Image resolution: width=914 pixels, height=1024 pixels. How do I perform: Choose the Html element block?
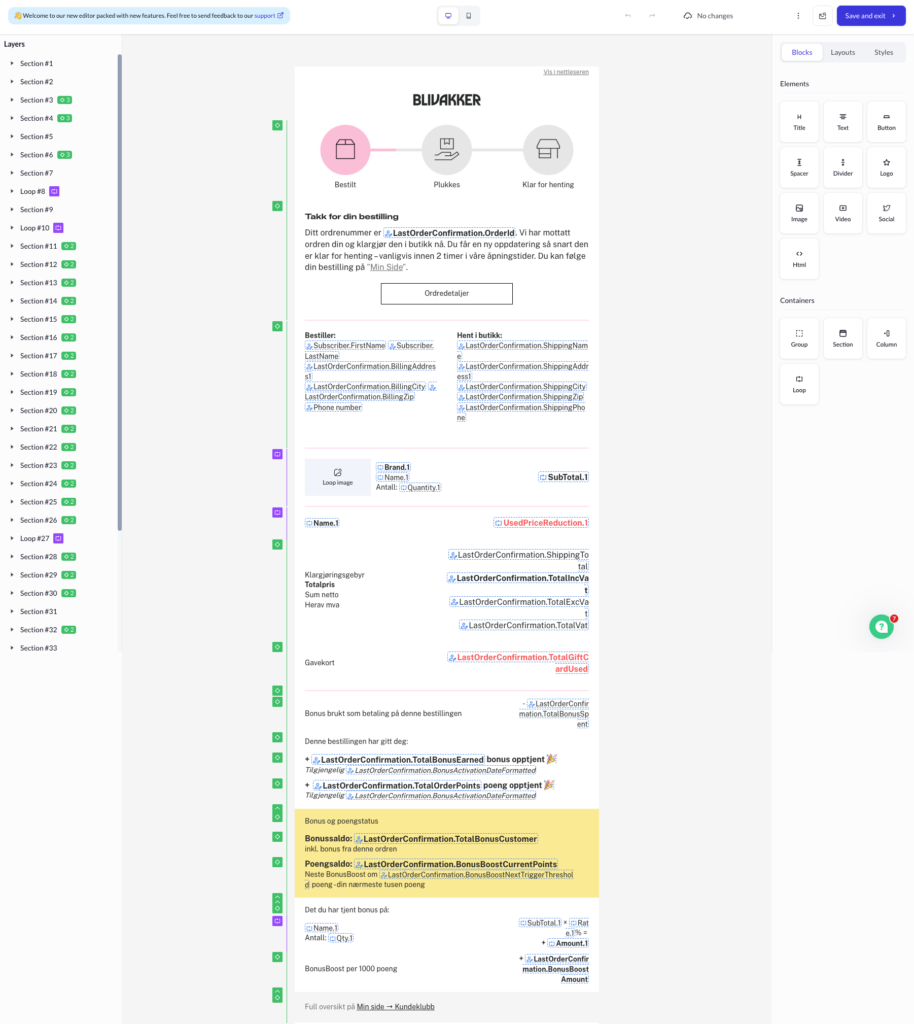(x=799, y=259)
